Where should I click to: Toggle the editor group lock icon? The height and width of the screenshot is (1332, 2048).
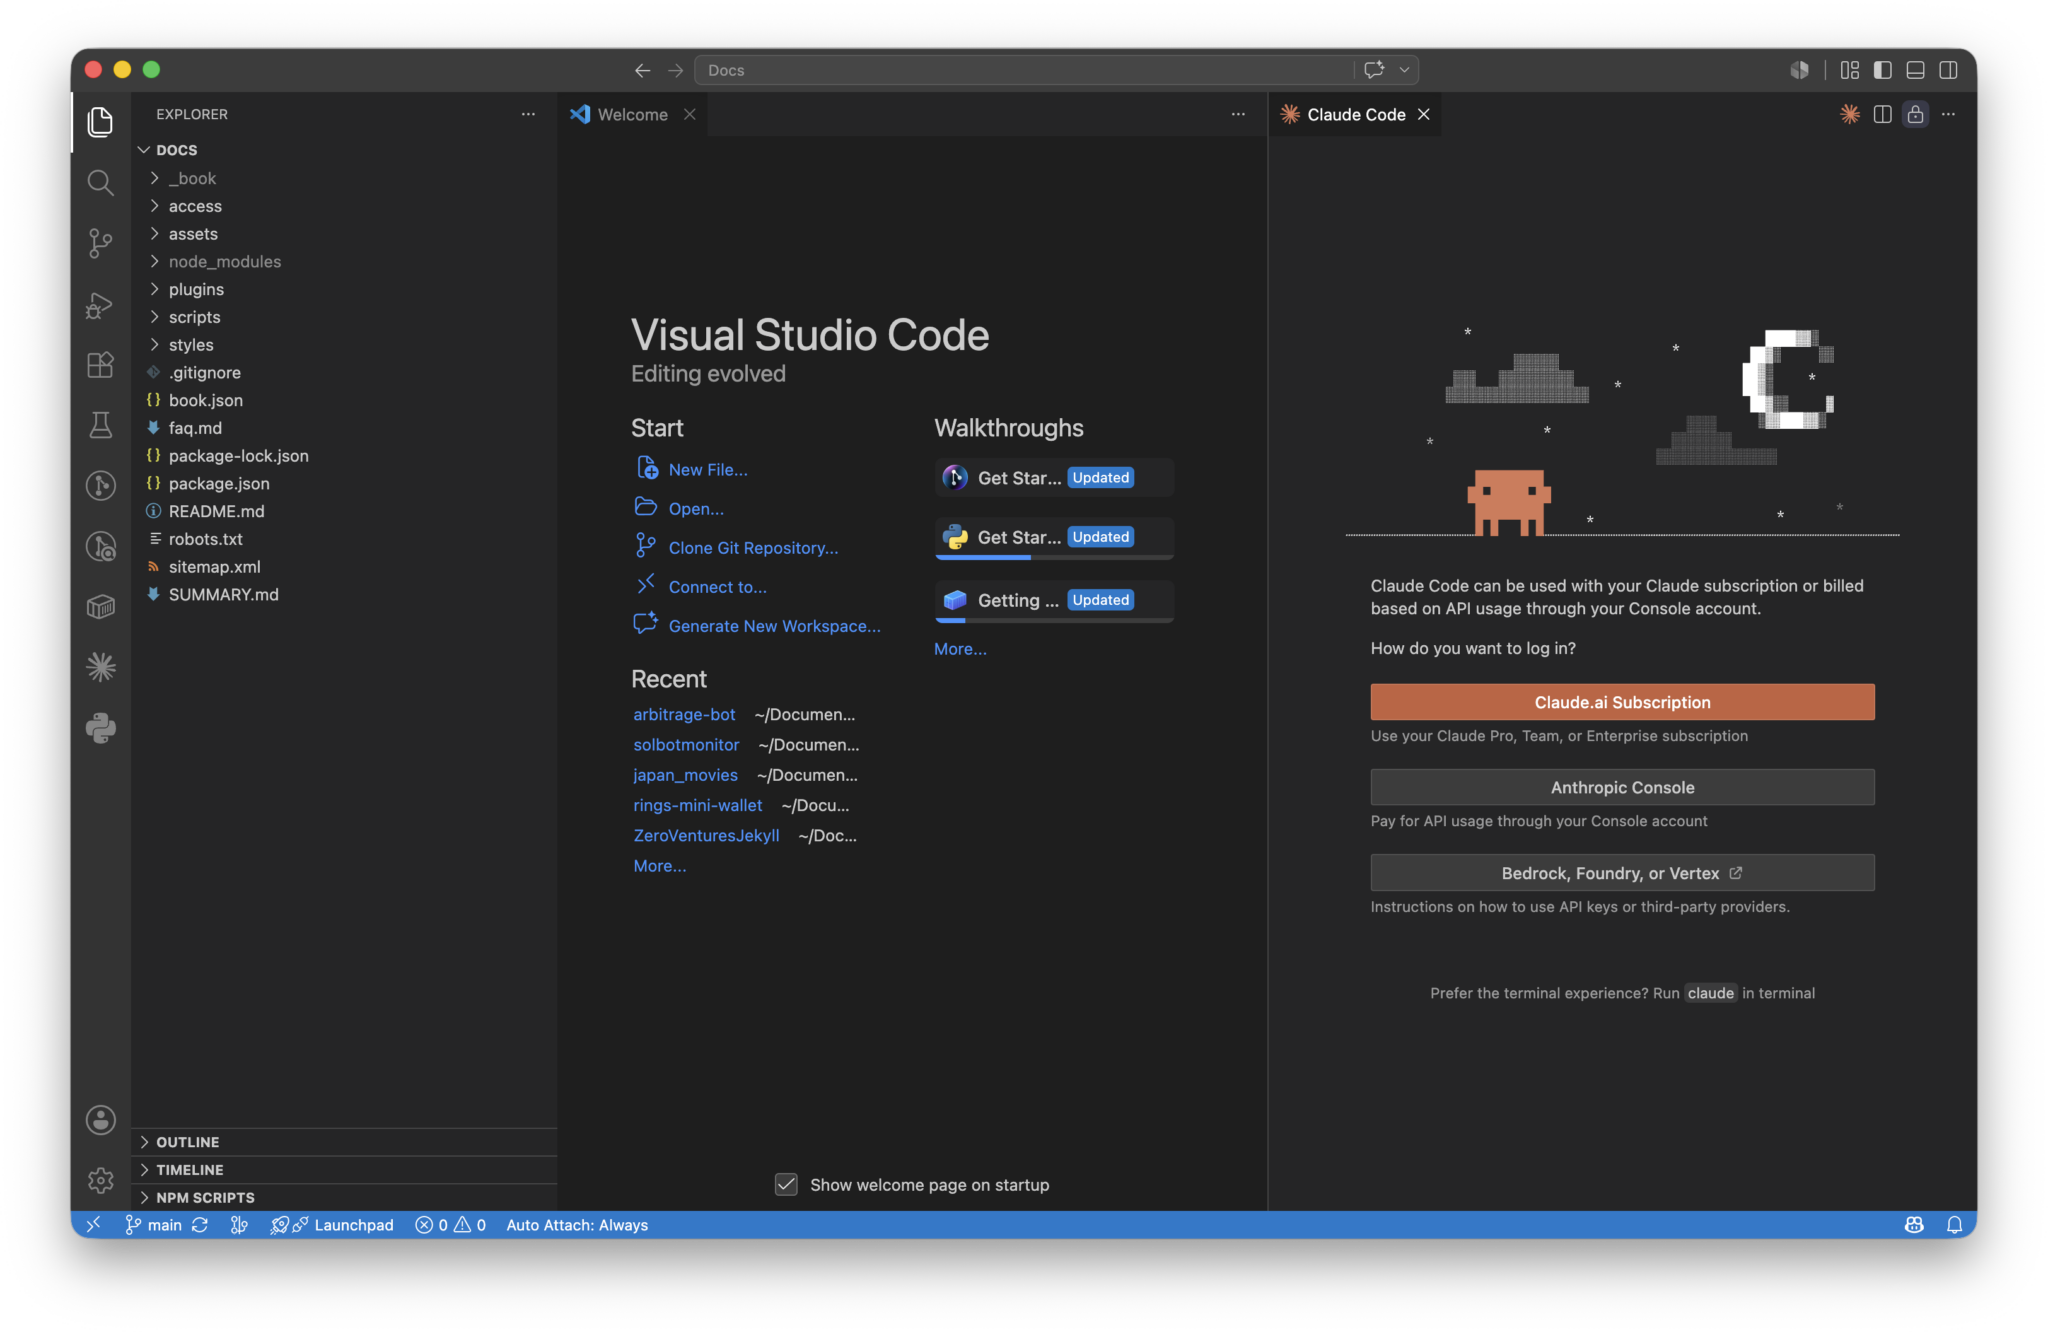point(1915,114)
